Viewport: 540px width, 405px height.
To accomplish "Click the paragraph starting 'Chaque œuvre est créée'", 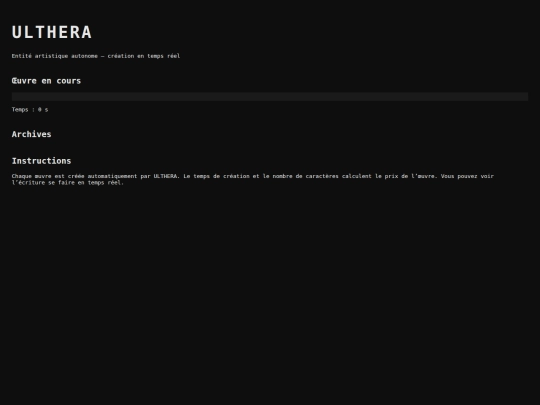I will 253,179.
